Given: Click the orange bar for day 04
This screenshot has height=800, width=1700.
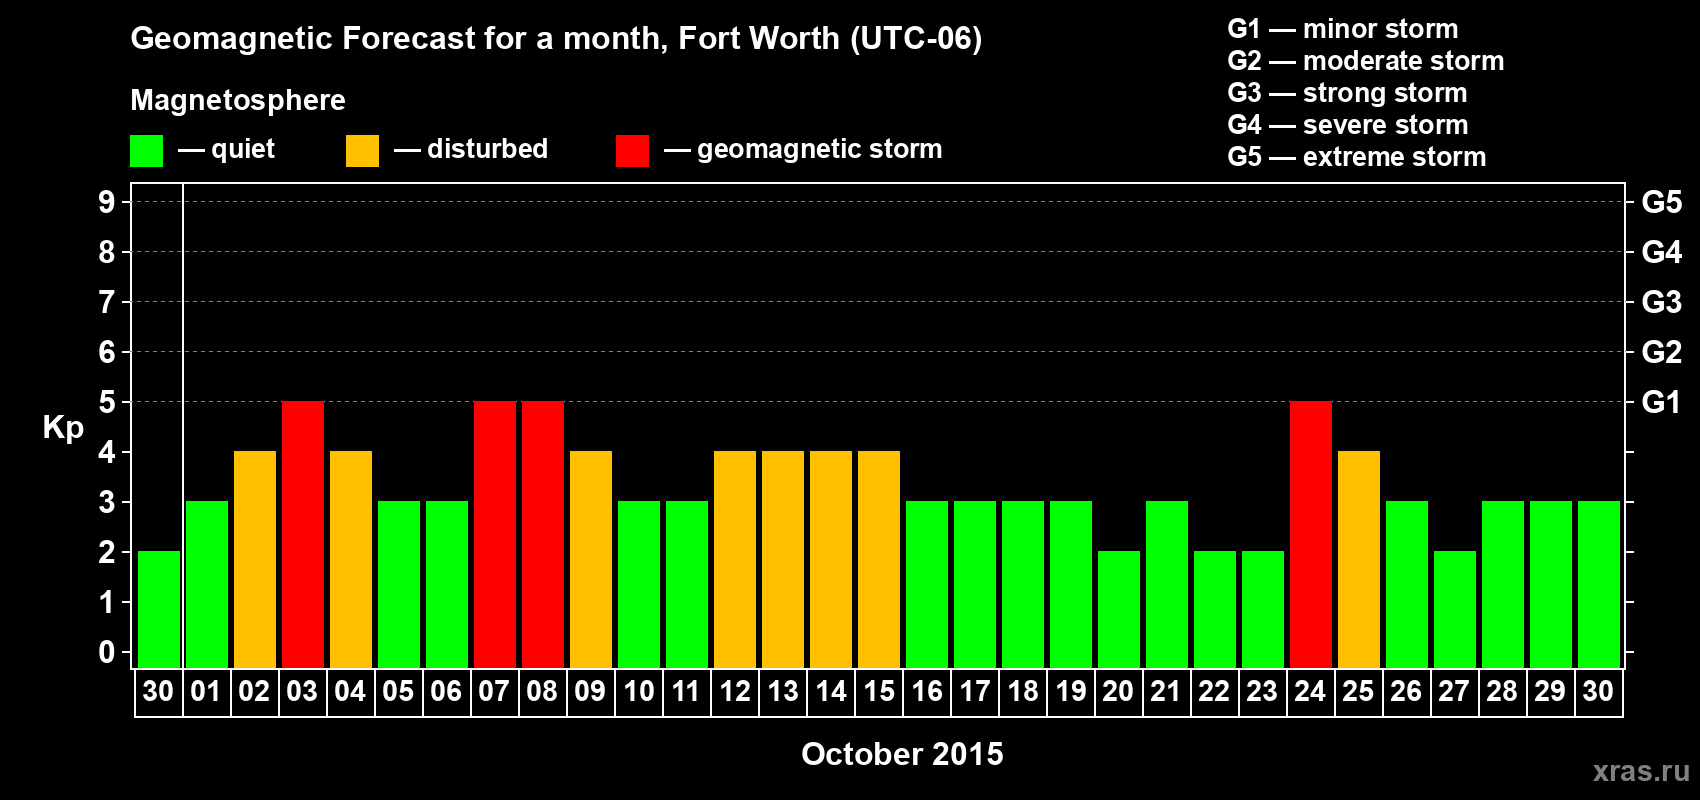Looking at the screenshot, I should click(x=351, y=559).
